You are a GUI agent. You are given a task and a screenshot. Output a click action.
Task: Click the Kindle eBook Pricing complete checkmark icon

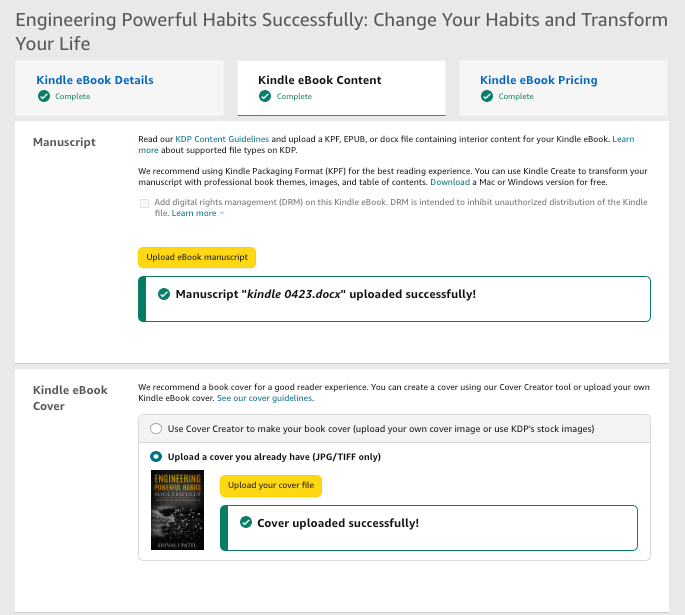pyautogui.click(x=487, y=97)
